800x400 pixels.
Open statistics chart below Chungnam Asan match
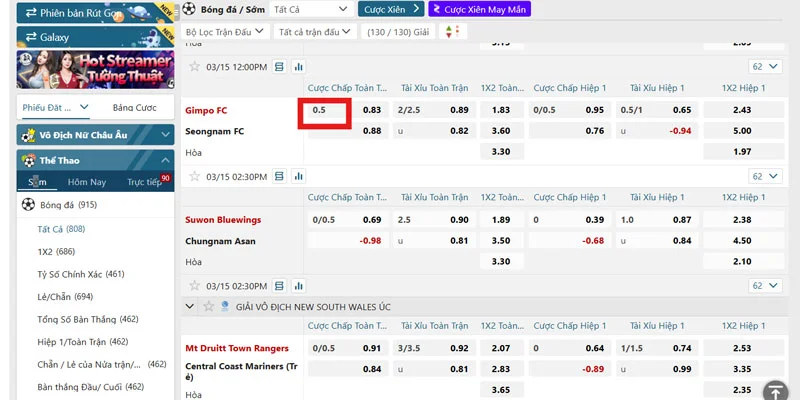pos(298,286)
